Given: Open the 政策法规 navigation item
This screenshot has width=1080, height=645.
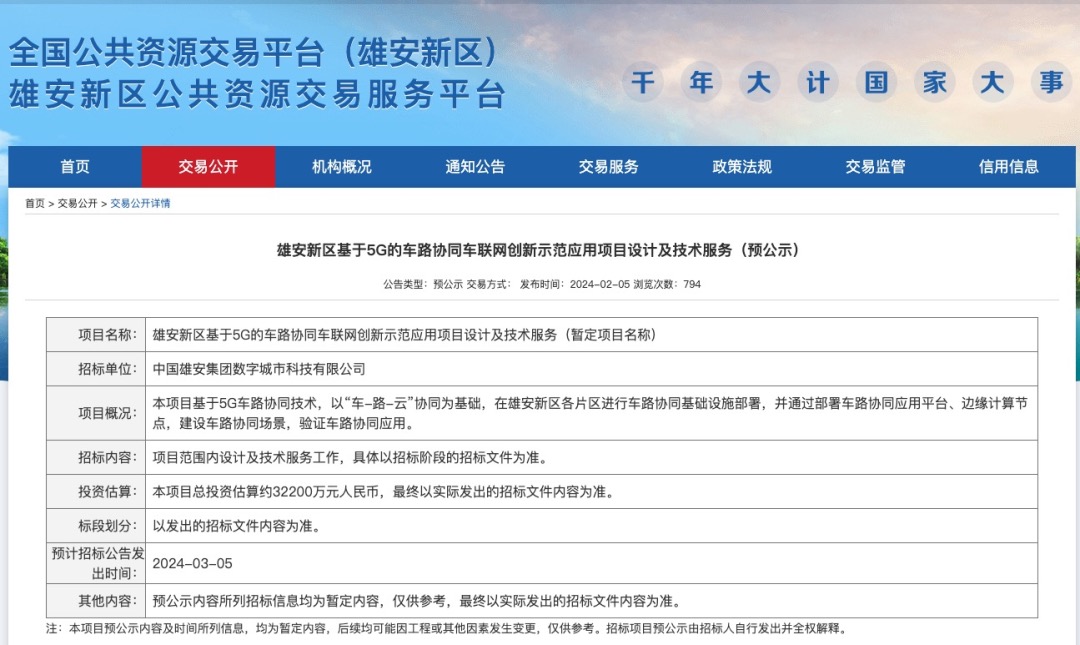Looking at the screenshot, I should pyautogui.click(x=742, y=167).
